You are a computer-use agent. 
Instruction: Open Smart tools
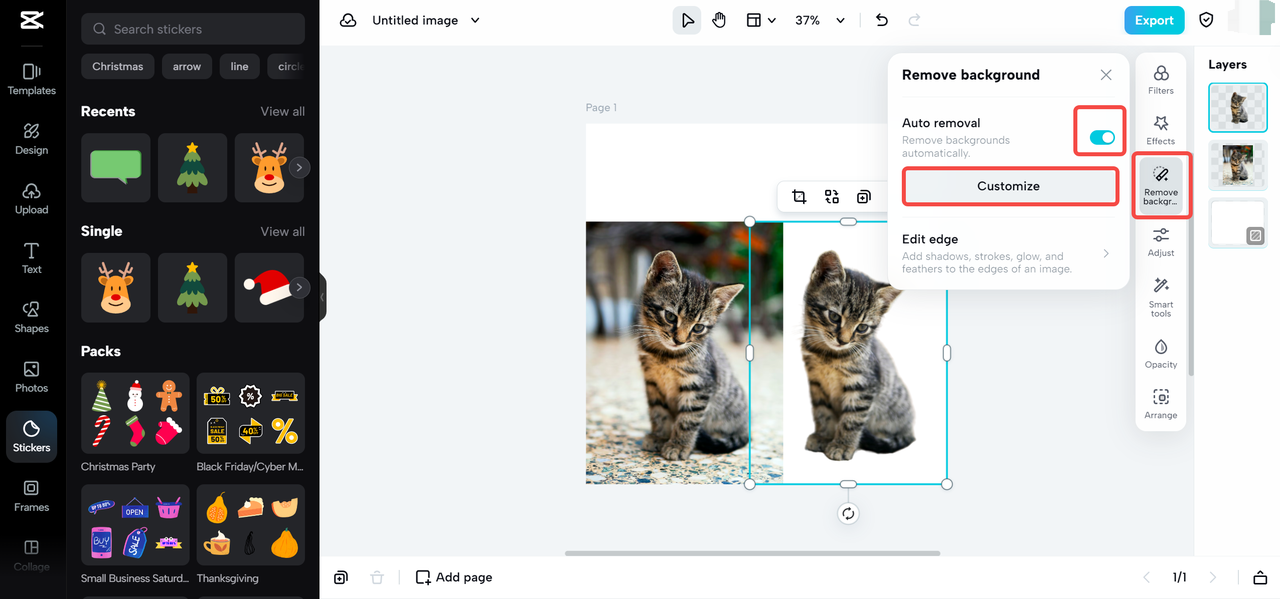tap(1161, 297)
